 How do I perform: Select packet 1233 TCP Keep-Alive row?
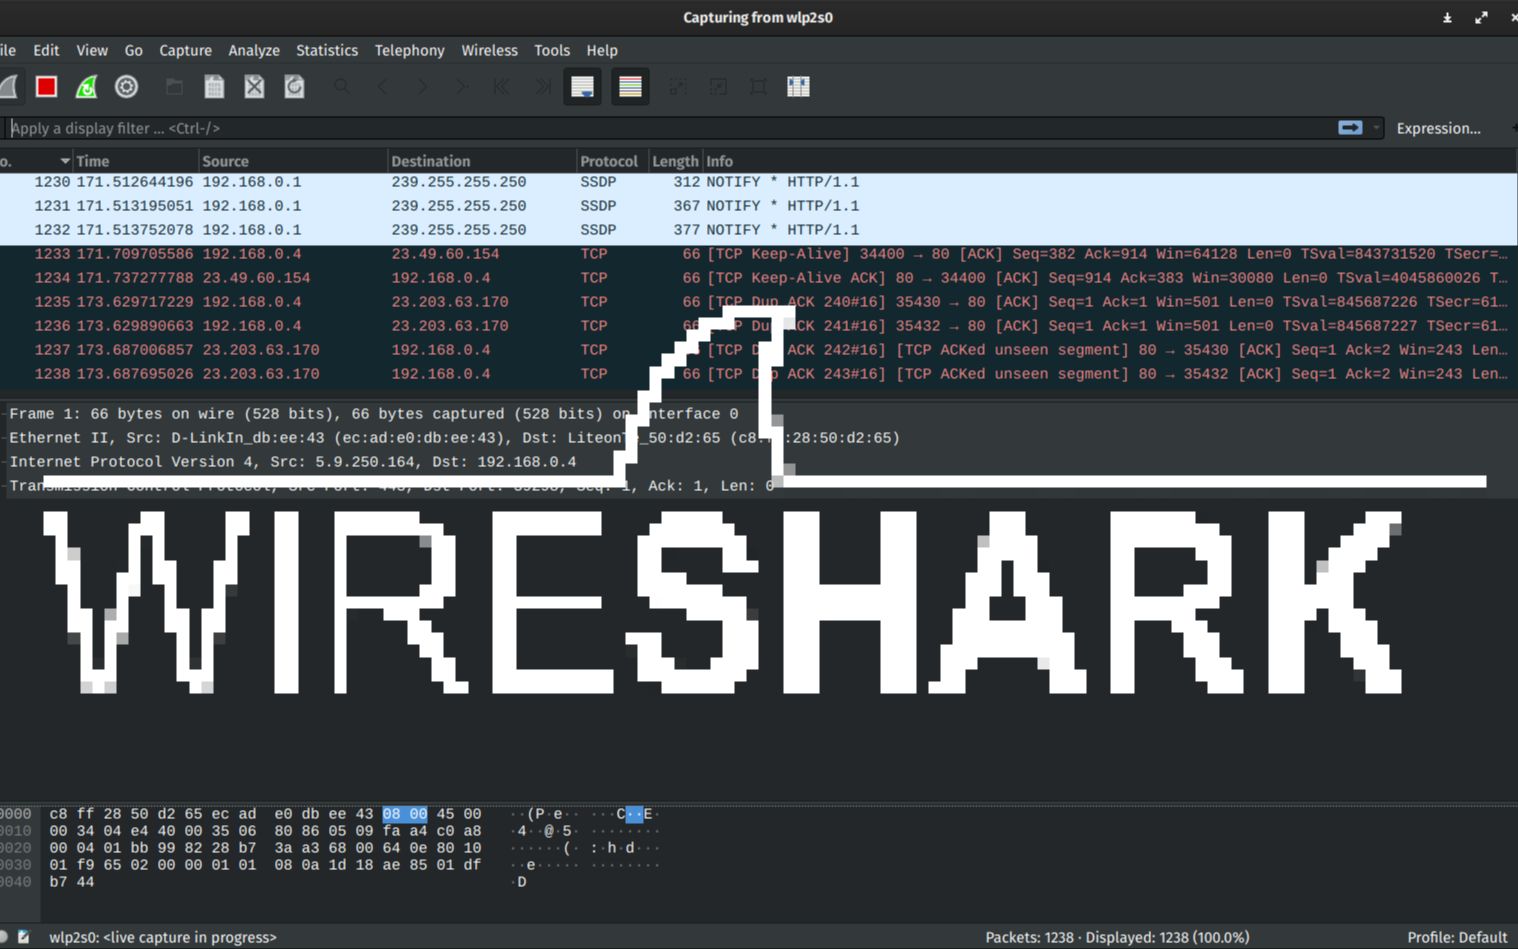click(758, 254)
